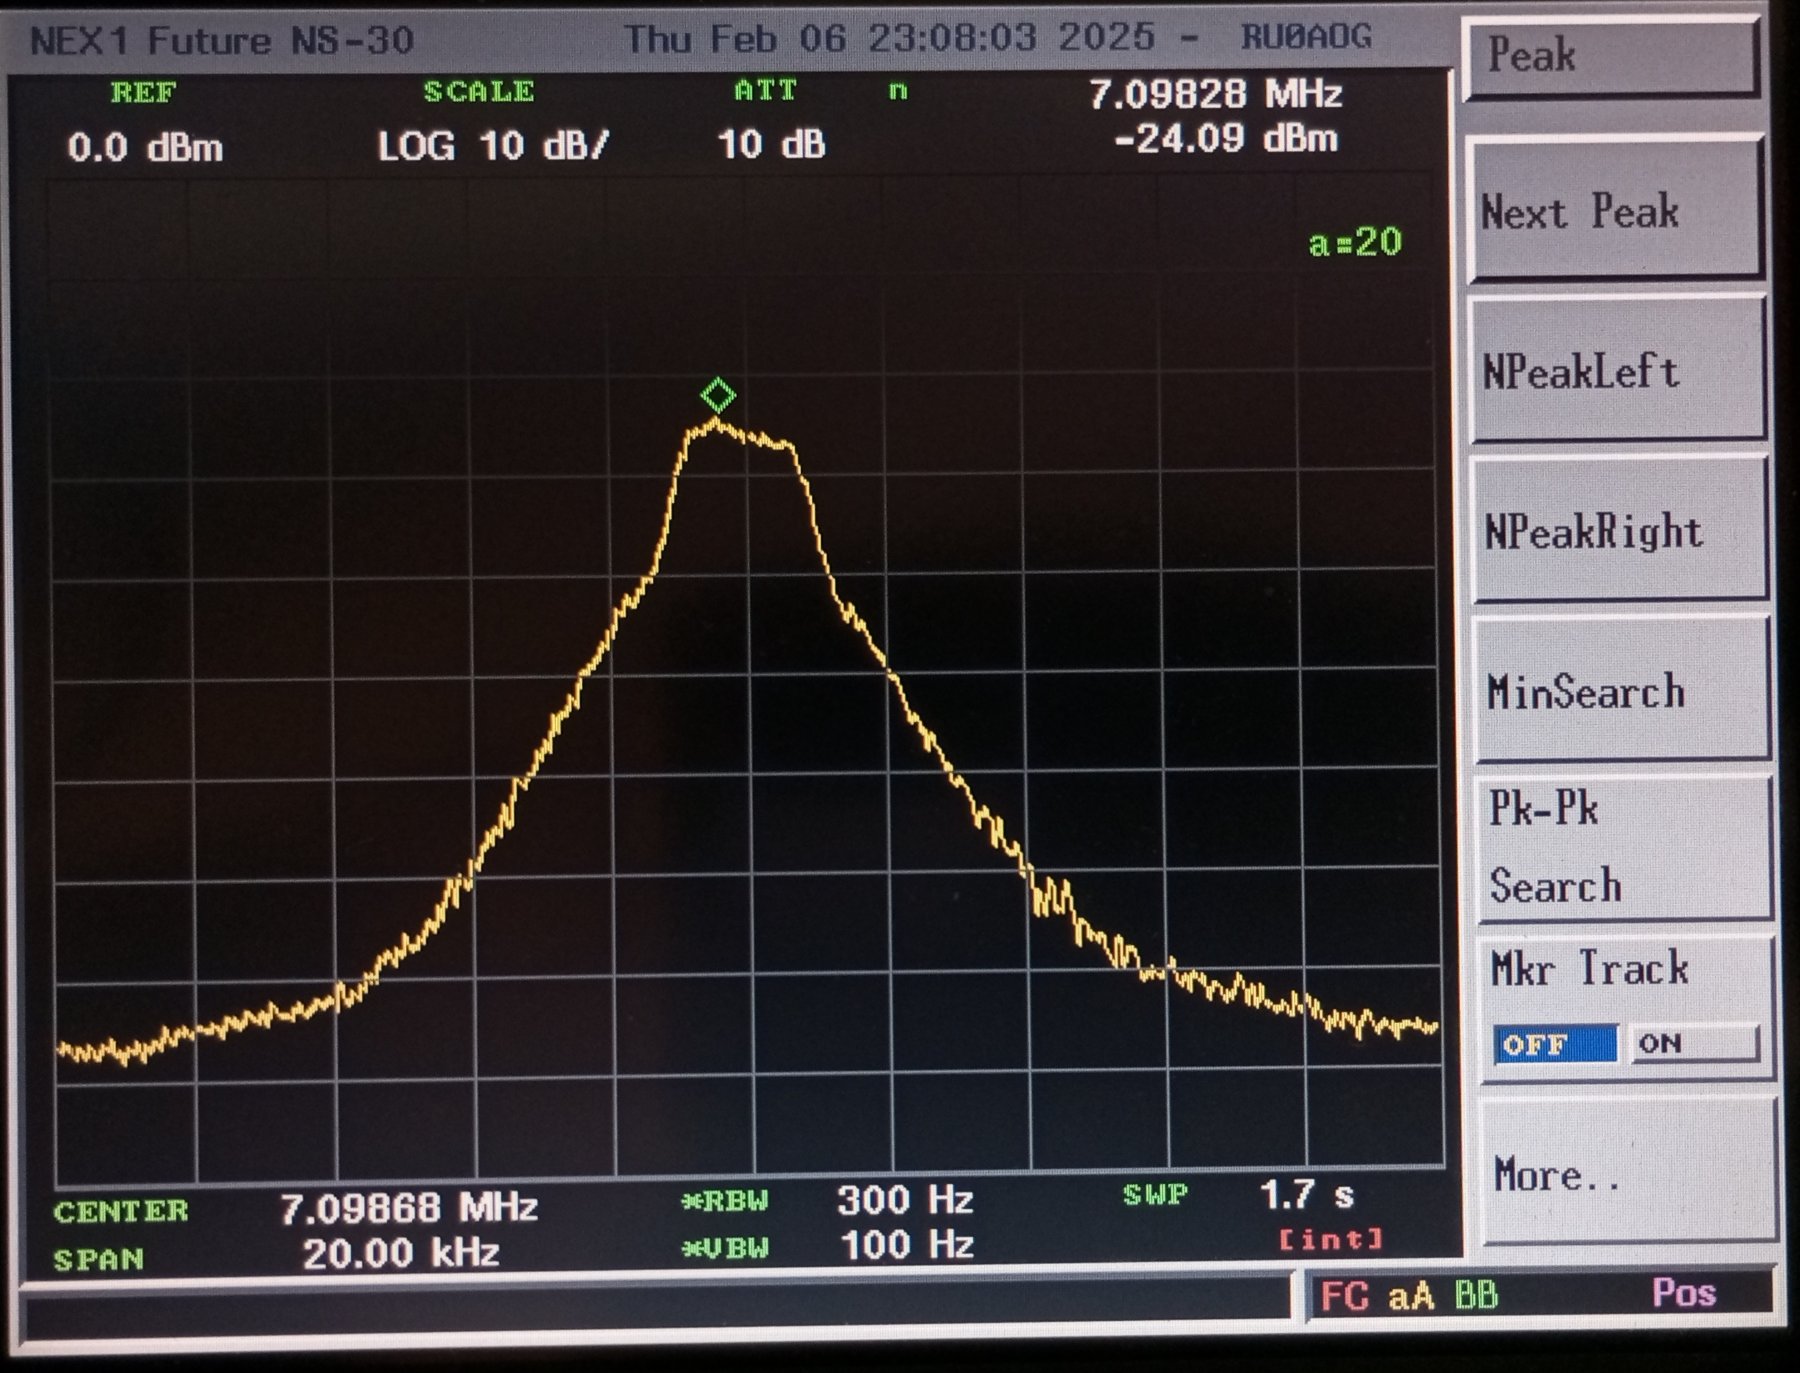
Task: Click the SPAN 20.00 kHz value
Action: pyautogui.click(x=400, y=1254)
